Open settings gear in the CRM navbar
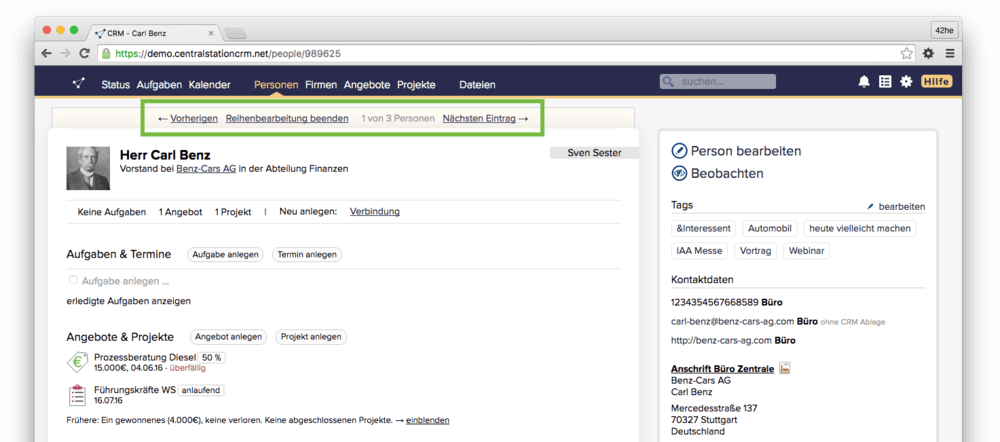Screen dimensions: 1000x442 (x=906, y=82)
